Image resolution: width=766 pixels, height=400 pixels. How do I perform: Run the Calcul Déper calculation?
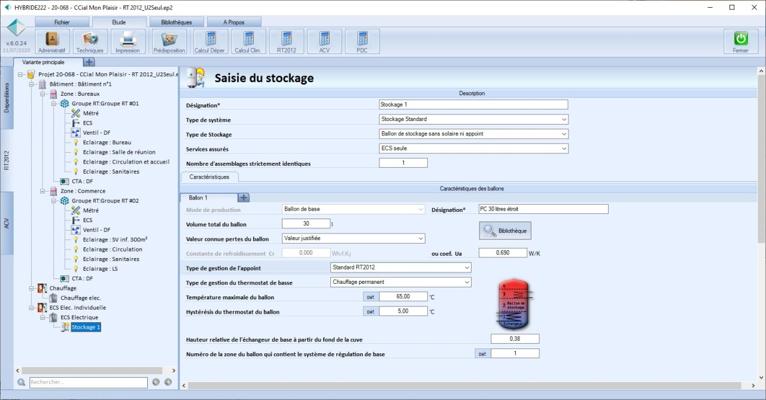[209, 41]
